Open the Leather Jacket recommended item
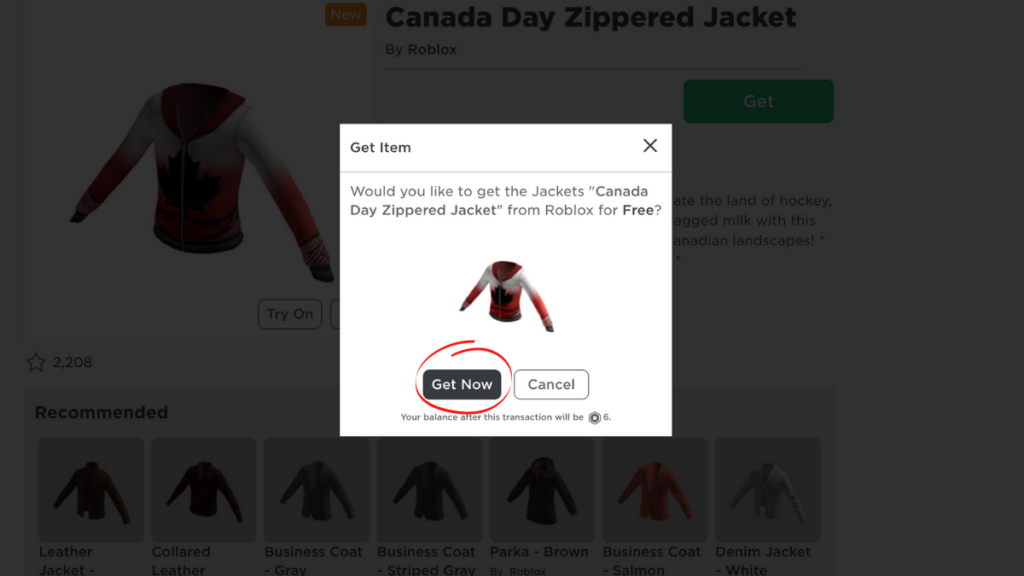Image resolution: width=1024 pixels, height=576 pixels. pyautogui.click(x=91, y=490)
